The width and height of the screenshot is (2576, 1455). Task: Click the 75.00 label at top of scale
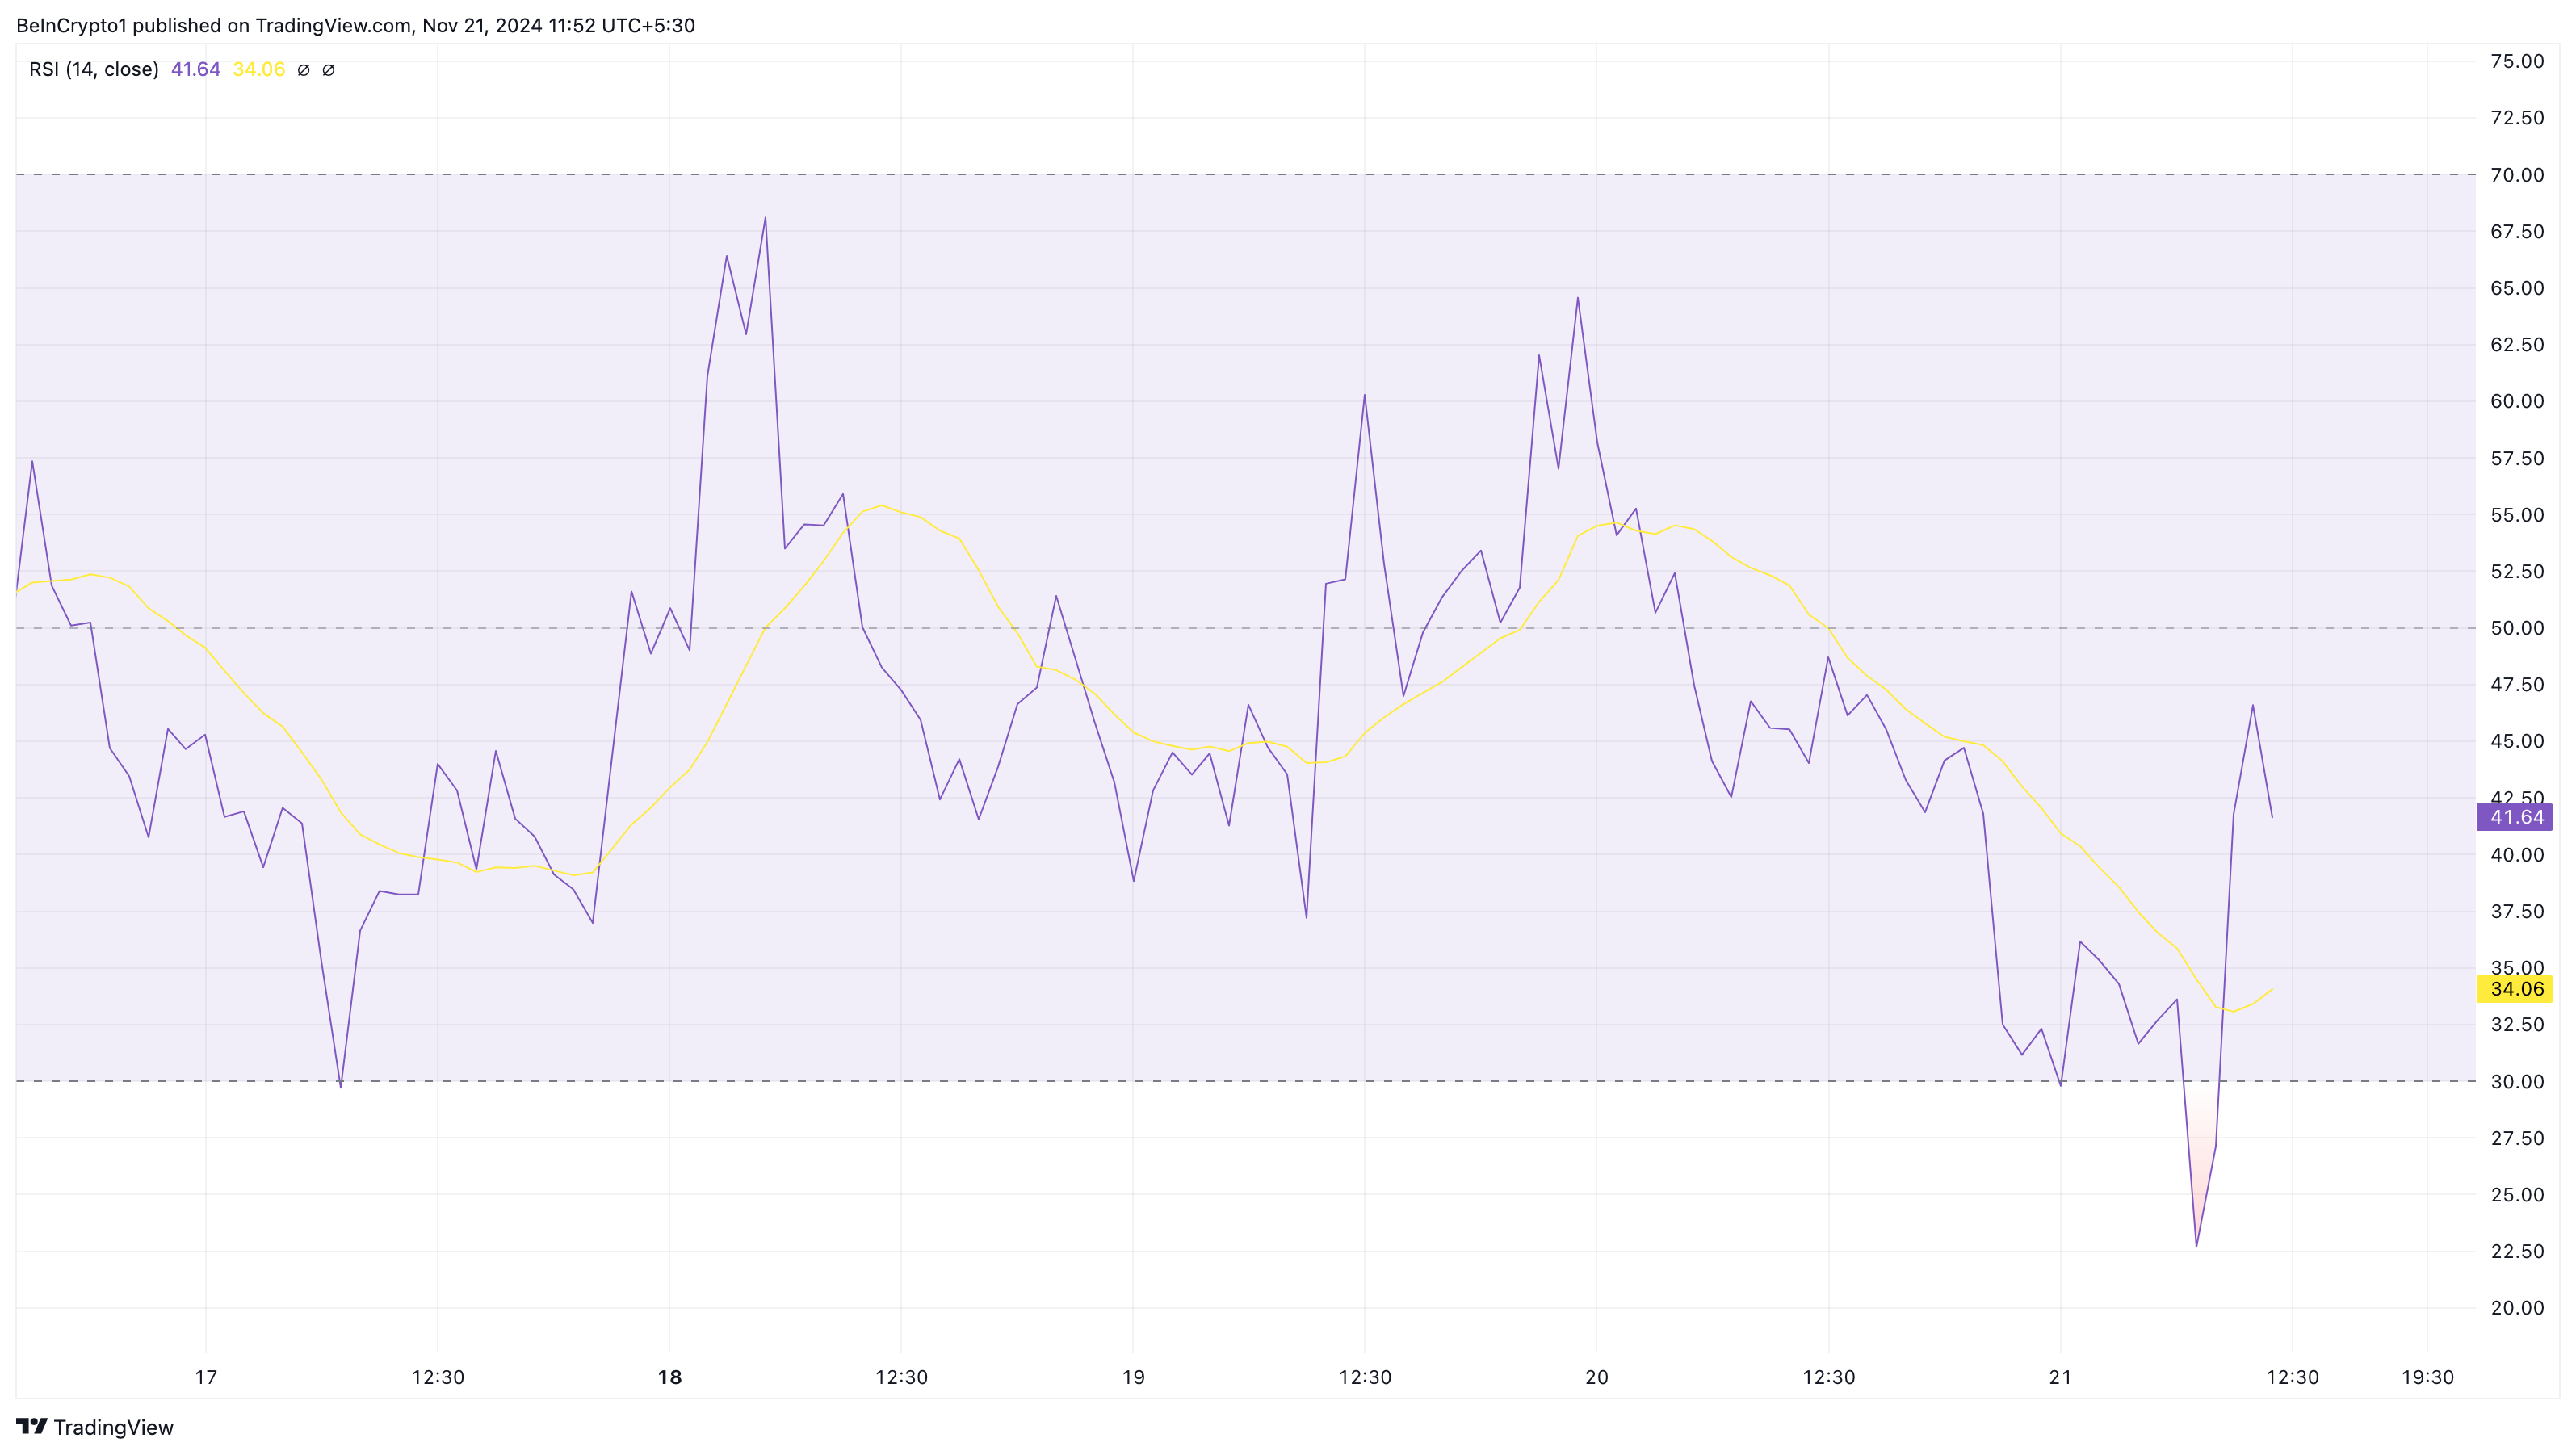point(2516,61)
